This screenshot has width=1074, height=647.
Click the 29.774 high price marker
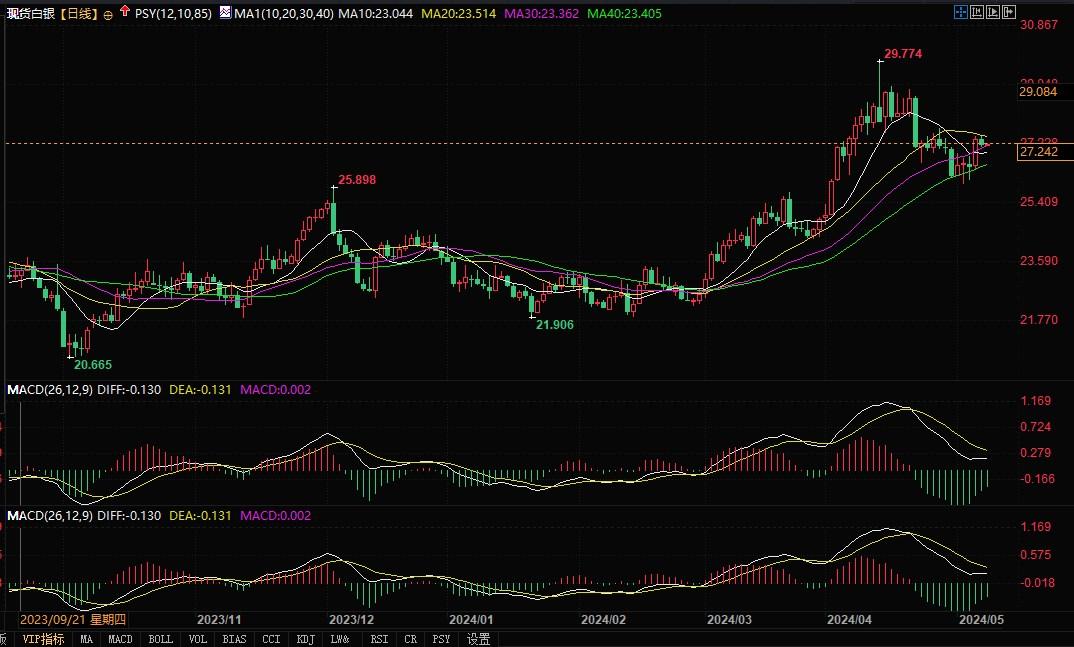click(903, 53)
